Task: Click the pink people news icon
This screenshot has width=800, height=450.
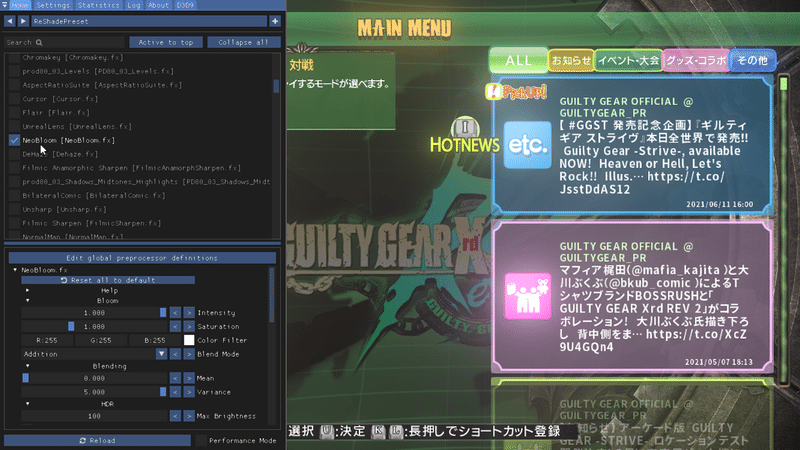Action: (528, 296)
